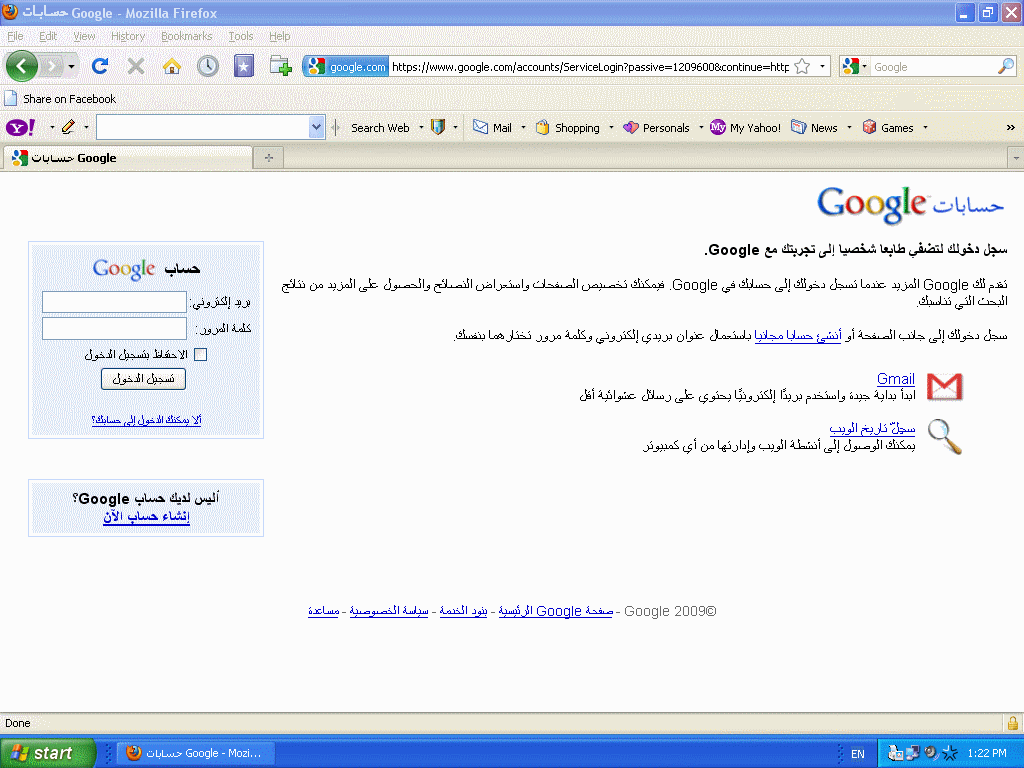Open Yahoo Shopping from toolbar
Screen dimensions: 1024x768
(568, 127)
